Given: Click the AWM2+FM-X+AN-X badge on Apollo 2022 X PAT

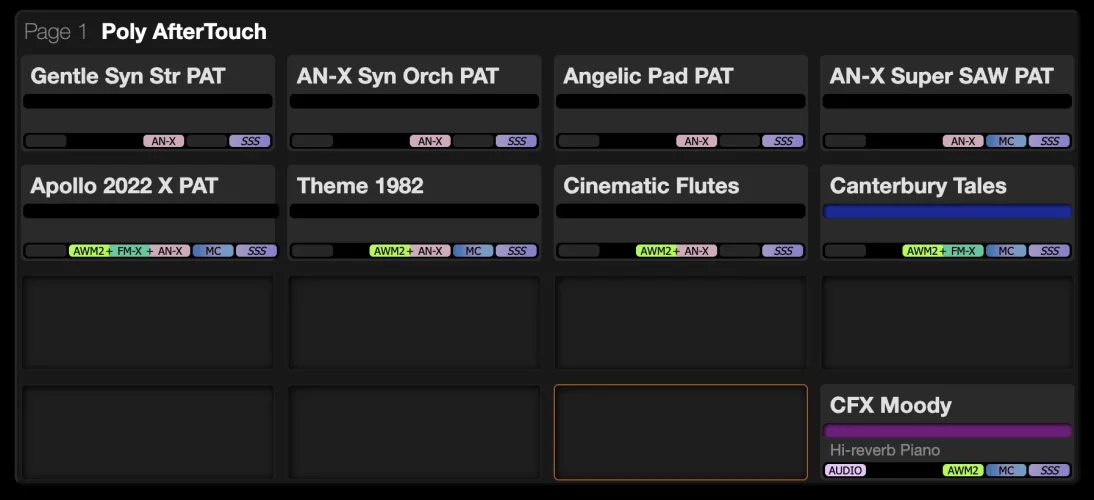Looking at the screenshot, I should [x=128, y=251].
